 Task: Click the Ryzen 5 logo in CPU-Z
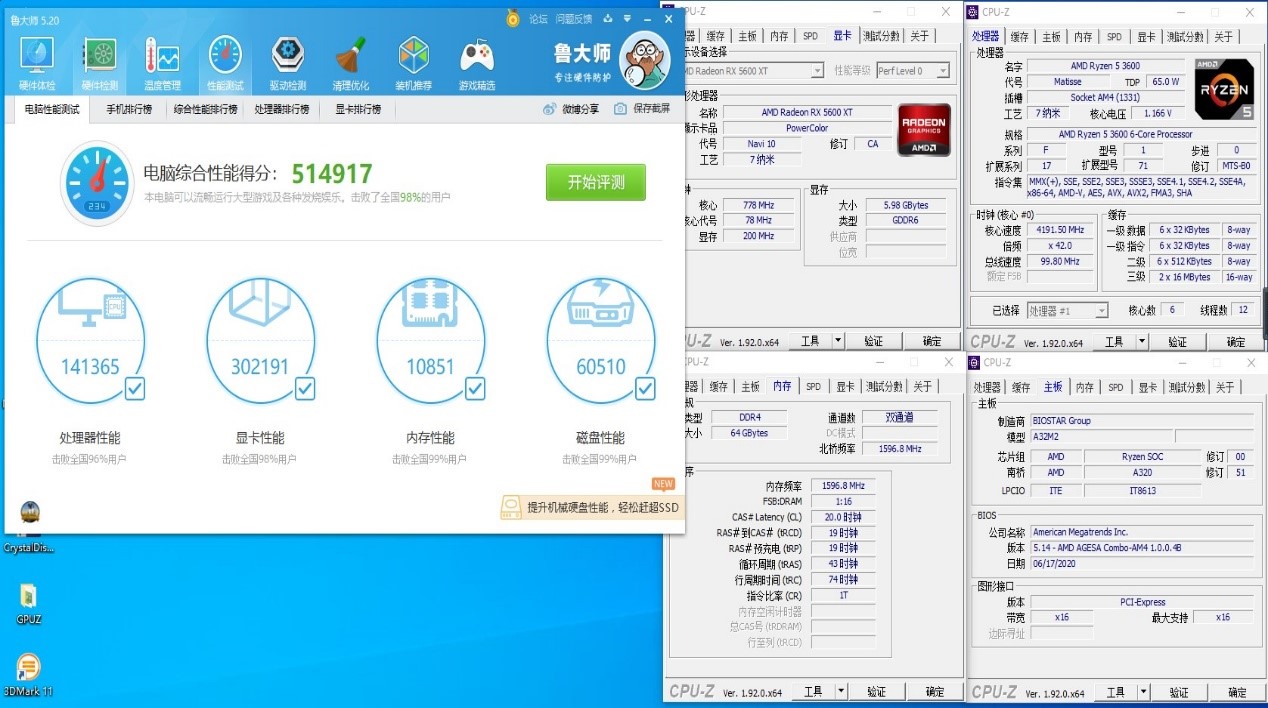click(1224, 88)
